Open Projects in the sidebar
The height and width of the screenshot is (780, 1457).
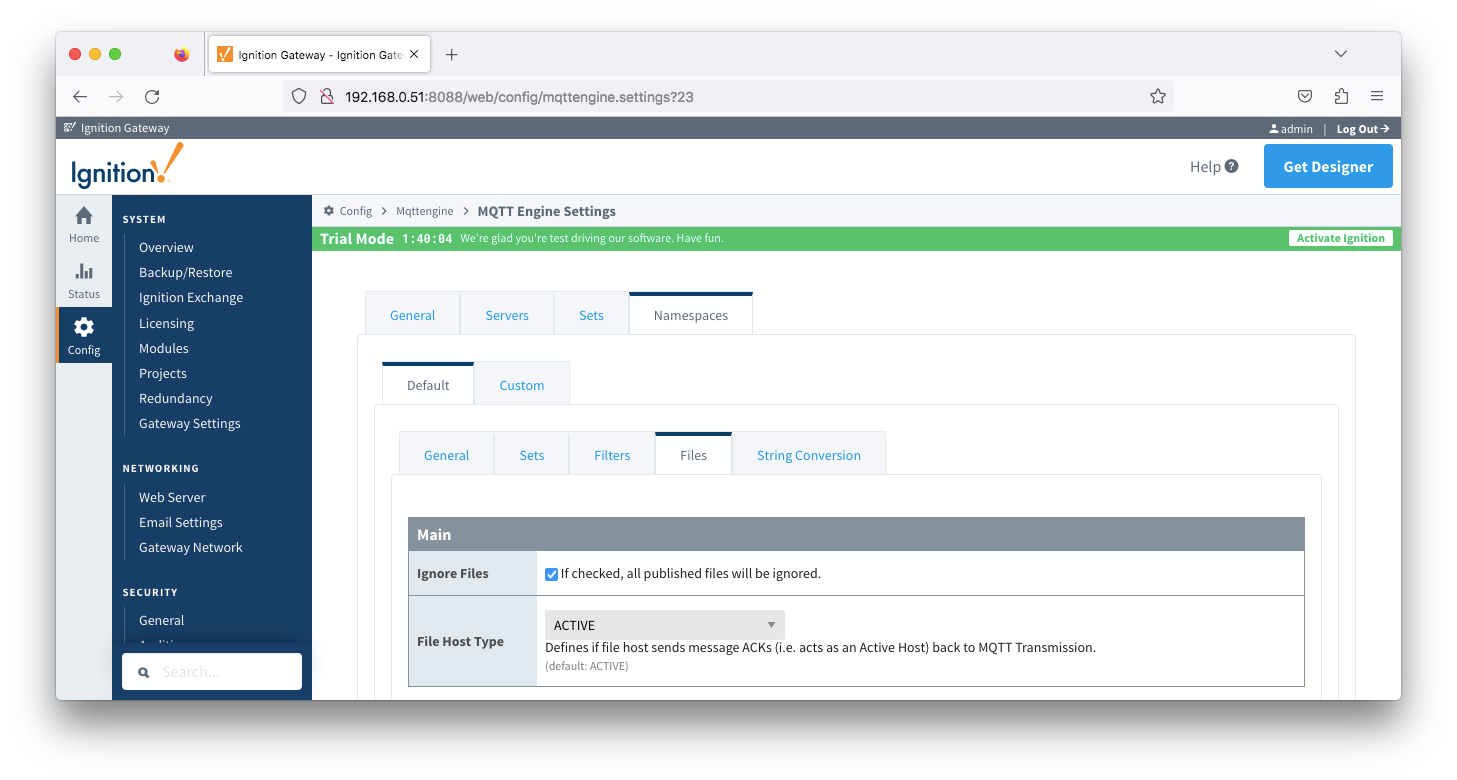click(163, 373)
